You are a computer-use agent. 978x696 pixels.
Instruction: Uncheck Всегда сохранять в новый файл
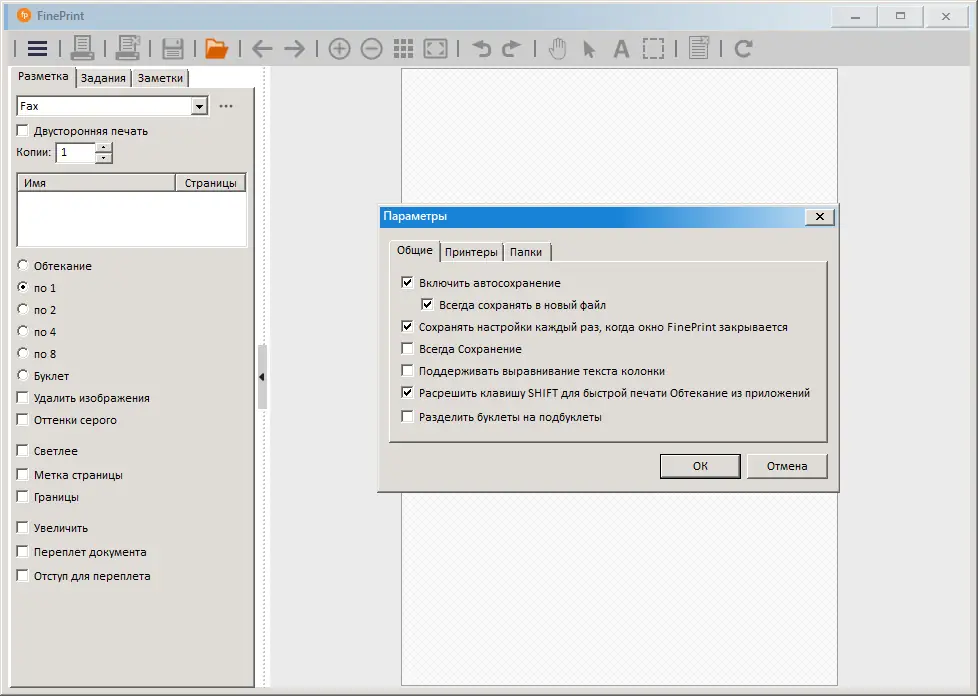click(427, 304)
